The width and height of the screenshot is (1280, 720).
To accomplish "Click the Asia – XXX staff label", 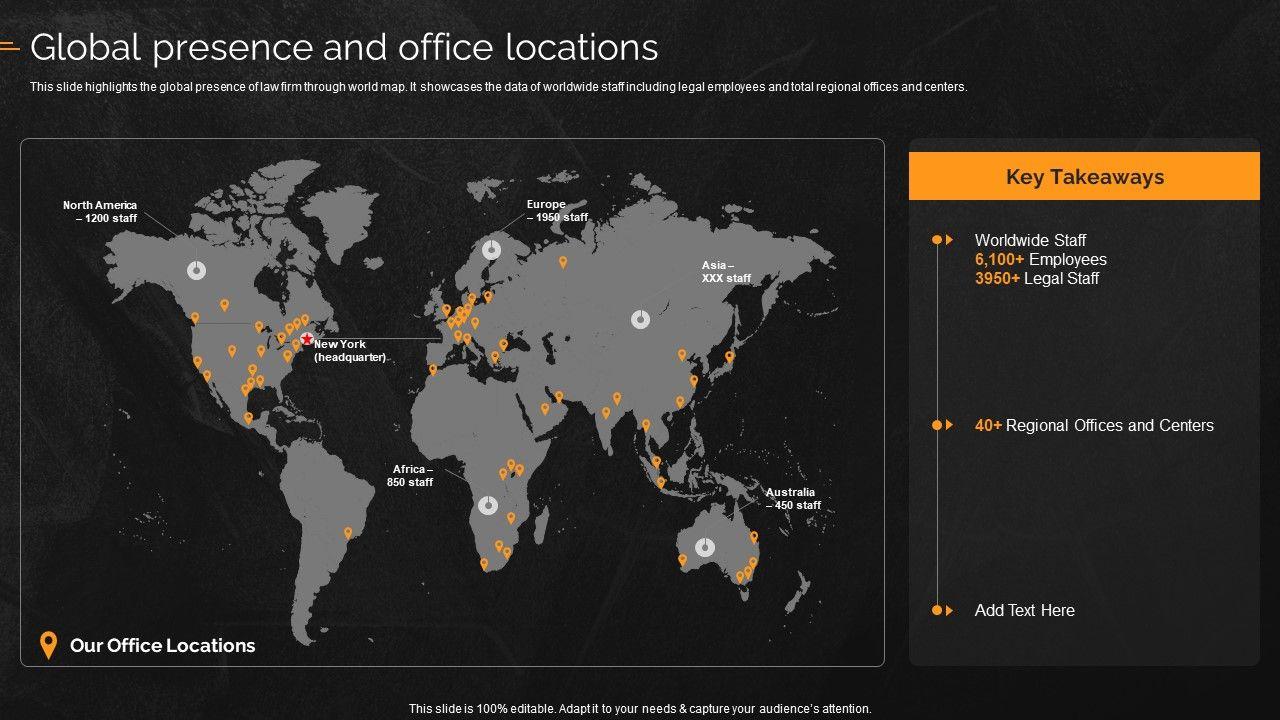I will tap(726, 272).
